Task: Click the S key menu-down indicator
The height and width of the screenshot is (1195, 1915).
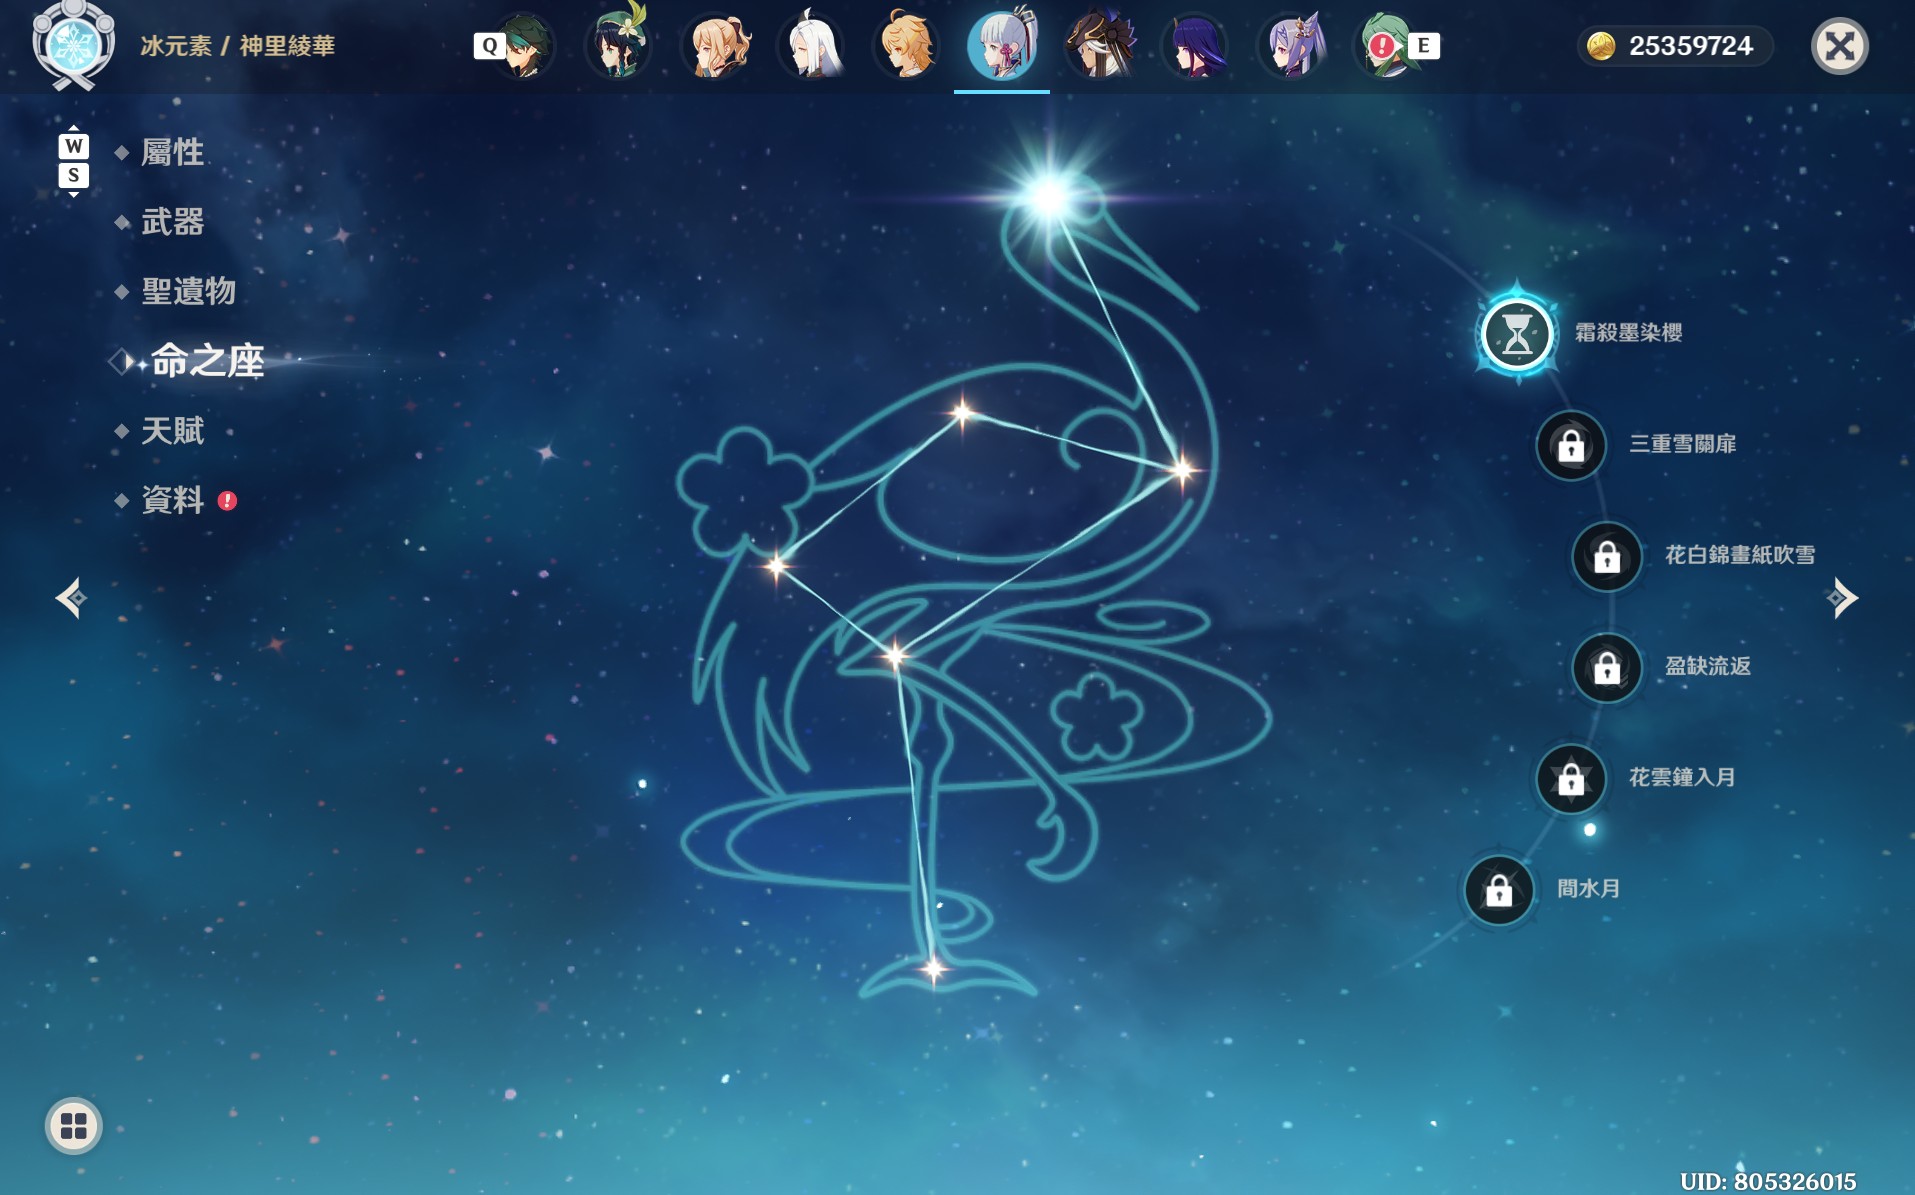Action: point(73,175)
